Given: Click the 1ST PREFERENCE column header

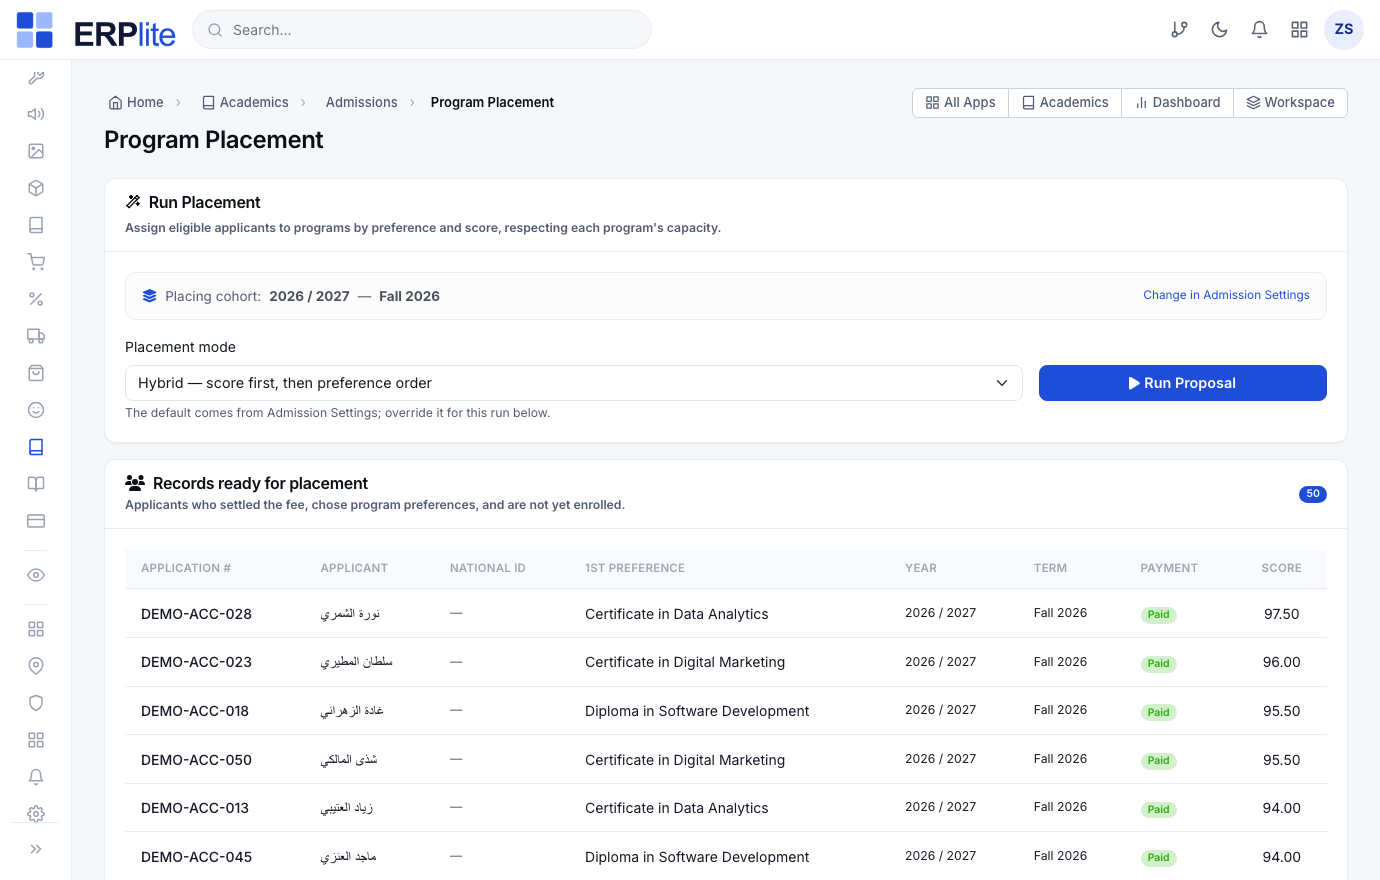Looking at the screenshot, I should [635, 568].
